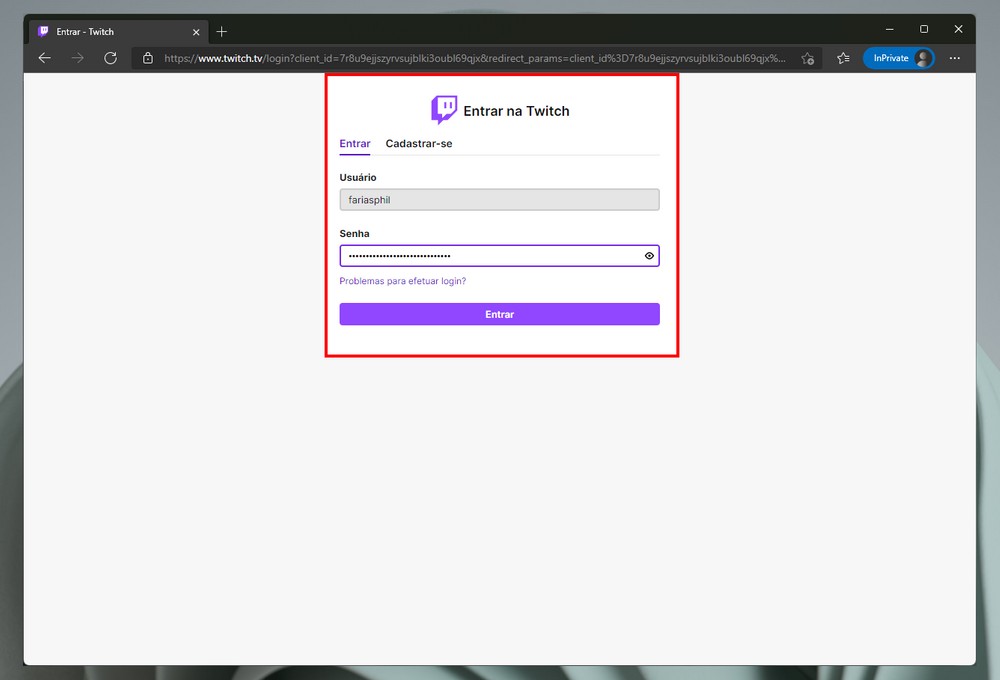Click the InPrivate profile button
This screenshot has width=1000, height=680.
[x=898, y=58]
